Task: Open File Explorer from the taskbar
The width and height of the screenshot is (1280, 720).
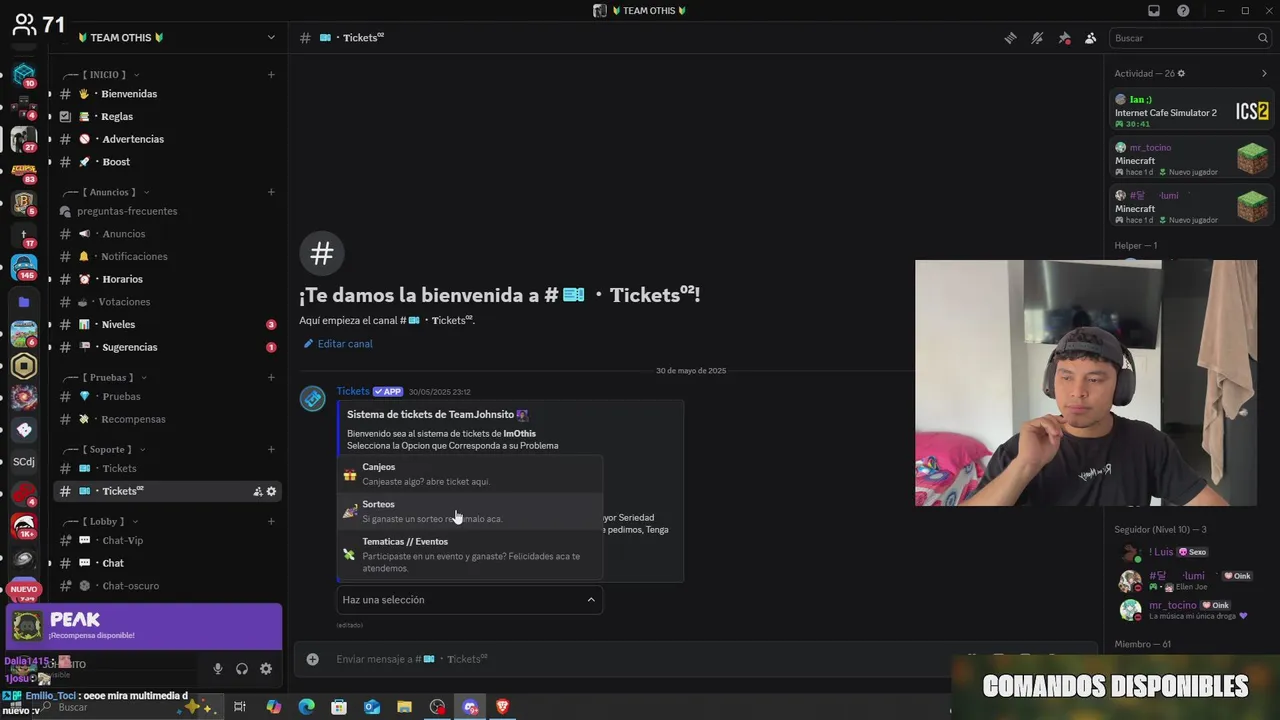Action: coord(404,707)
